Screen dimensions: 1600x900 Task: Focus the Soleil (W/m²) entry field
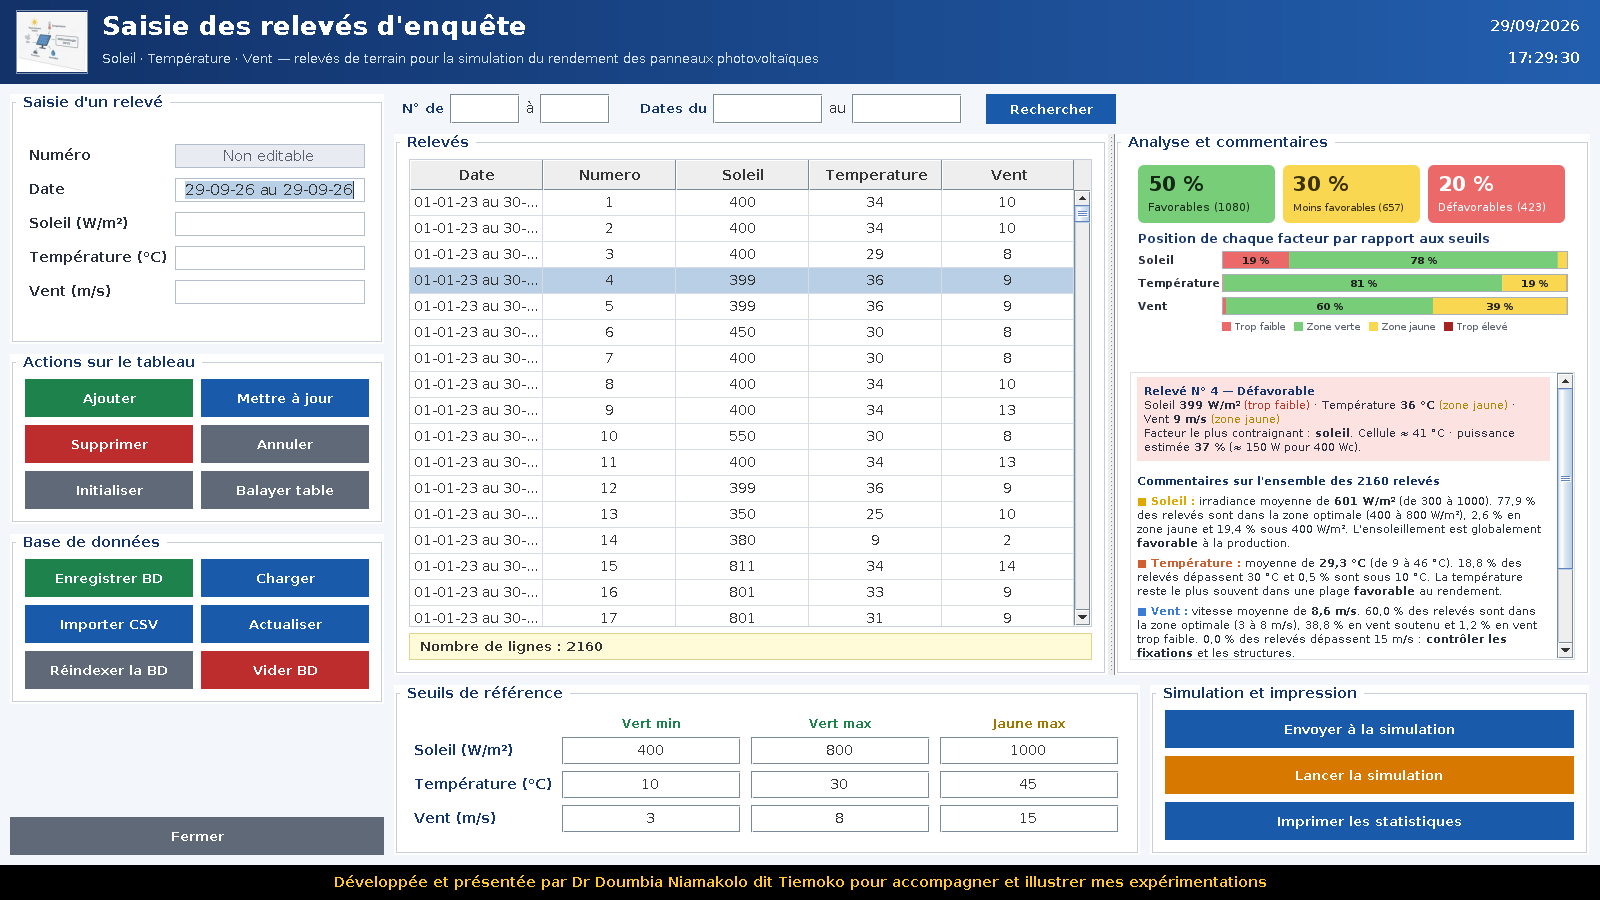click(270, 224)
